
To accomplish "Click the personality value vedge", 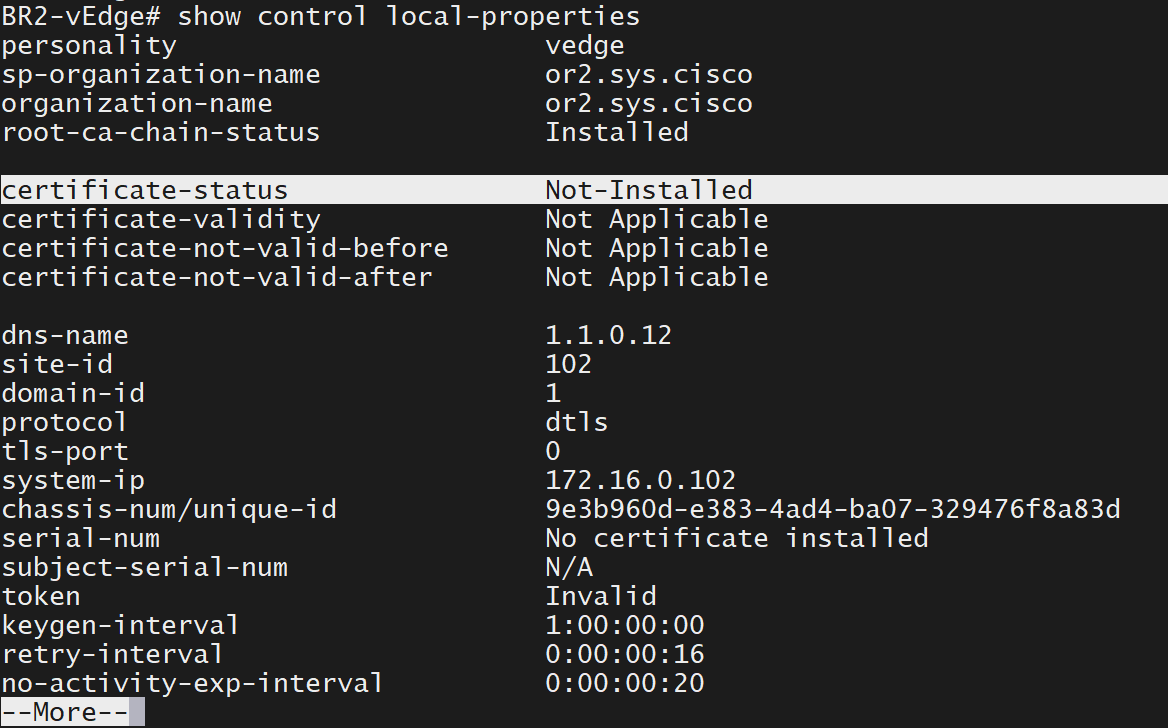I will (x=584, y=45).
